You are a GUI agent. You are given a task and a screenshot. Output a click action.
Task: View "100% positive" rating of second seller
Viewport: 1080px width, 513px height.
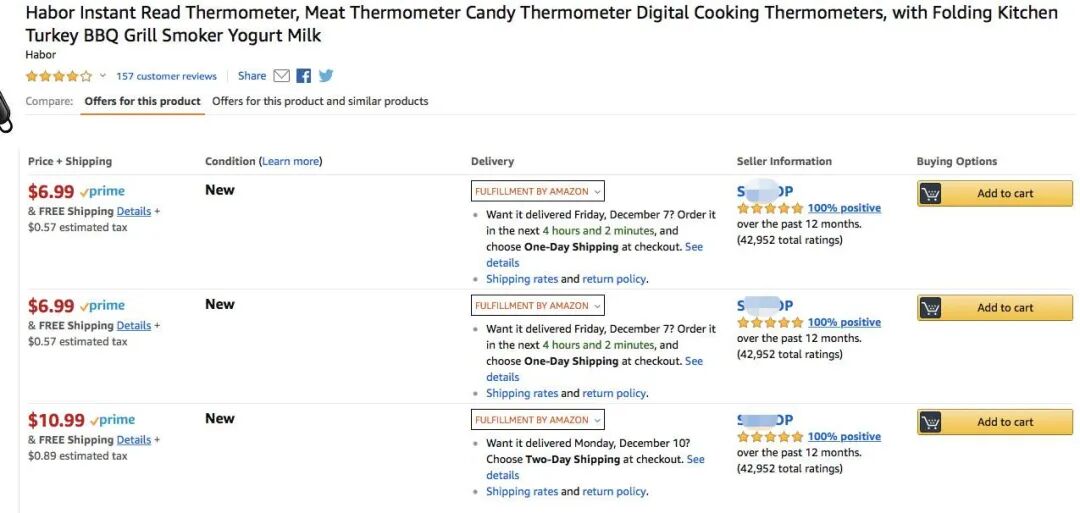(844, 322)
